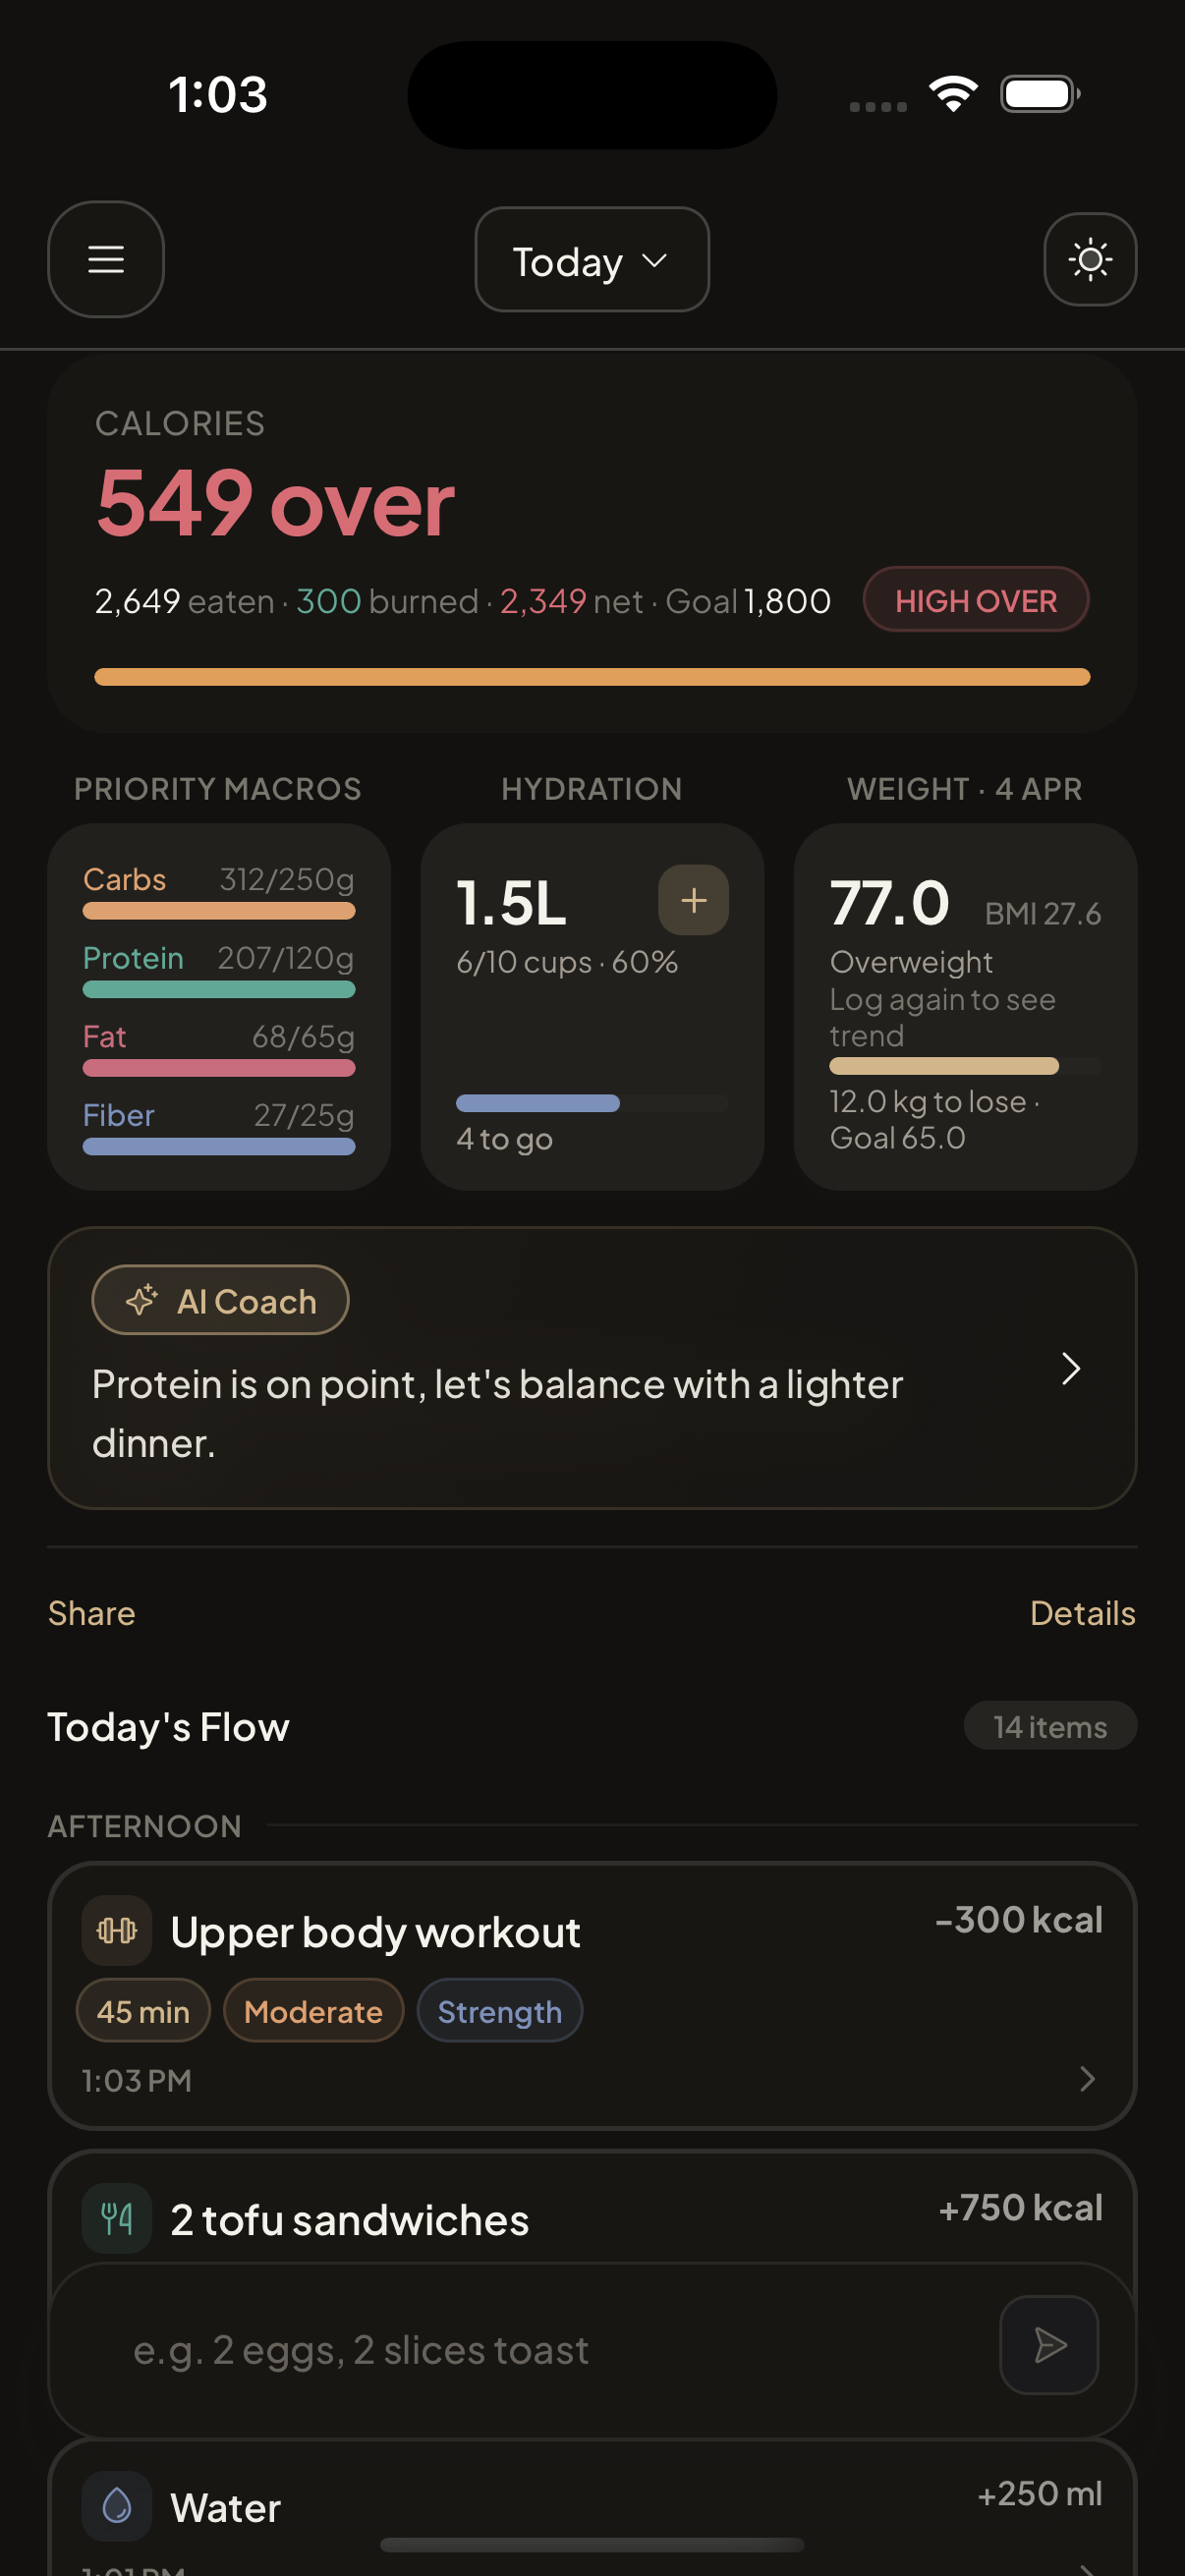Tap the weight card showing 77.0

965,1005
